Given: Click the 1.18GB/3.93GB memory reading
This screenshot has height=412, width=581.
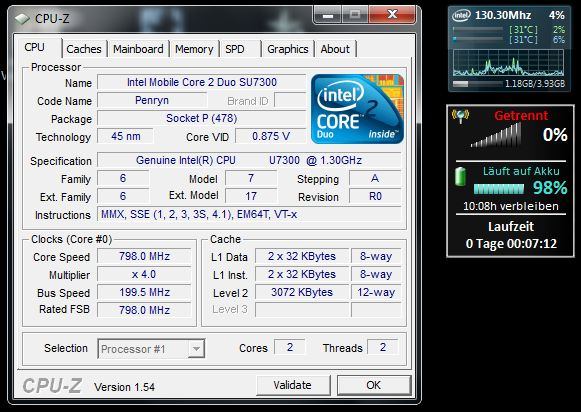Looking at the screenshot, I should point(535,84).
